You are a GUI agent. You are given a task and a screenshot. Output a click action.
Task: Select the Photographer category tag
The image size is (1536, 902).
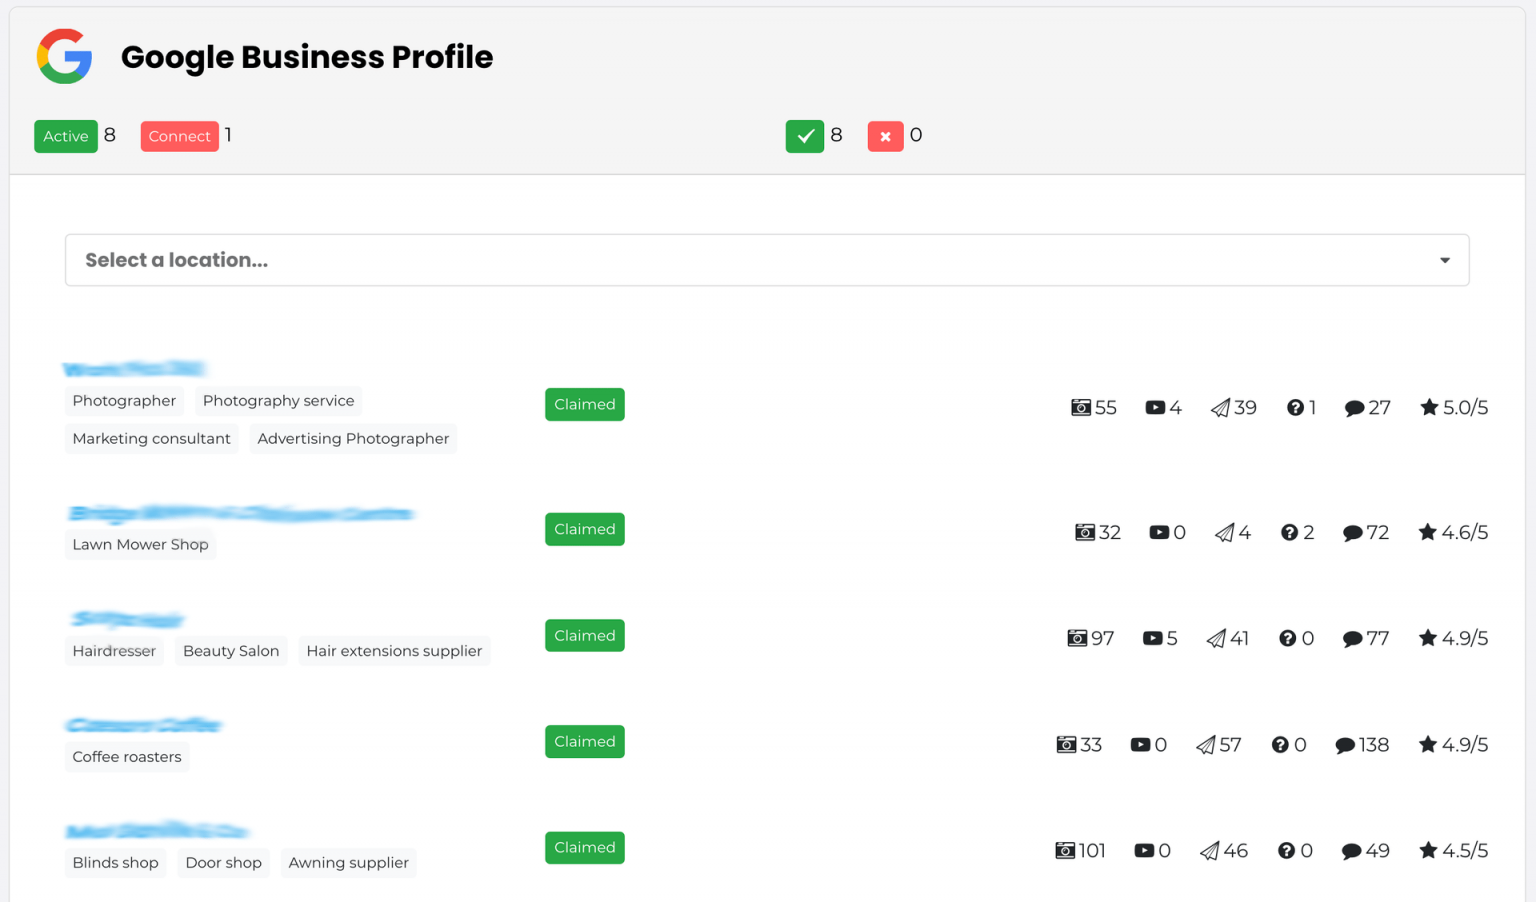[x=124, y=400]
